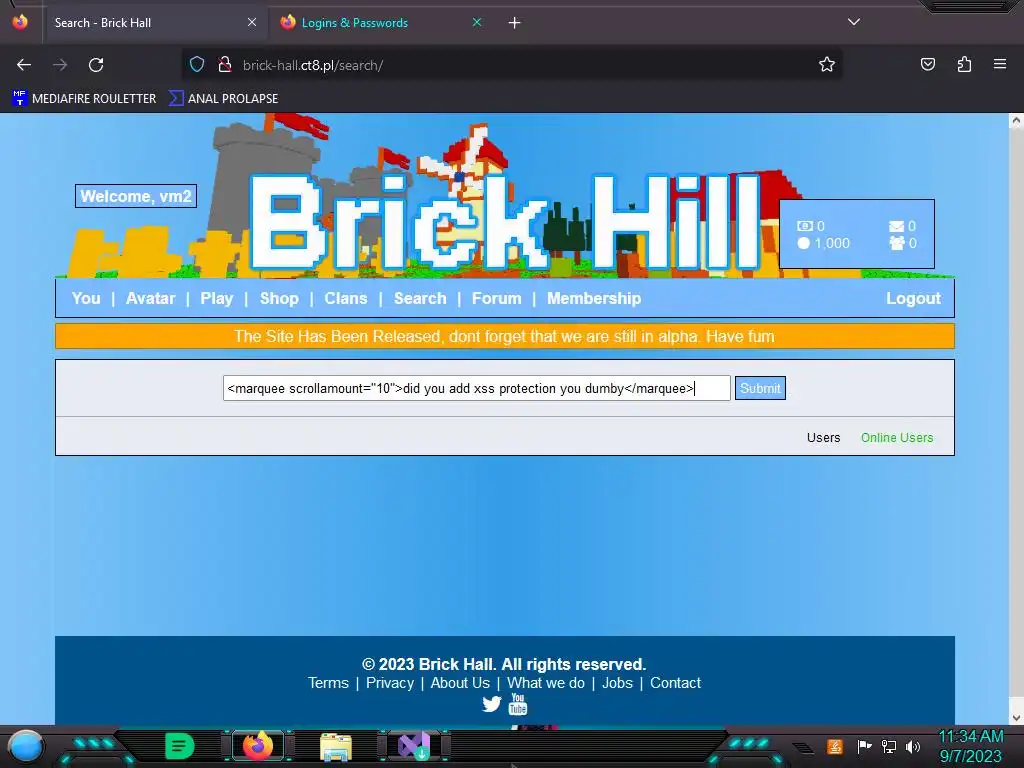Click the Submit search button
The image size is (1024, 768).
pos(760,388)
